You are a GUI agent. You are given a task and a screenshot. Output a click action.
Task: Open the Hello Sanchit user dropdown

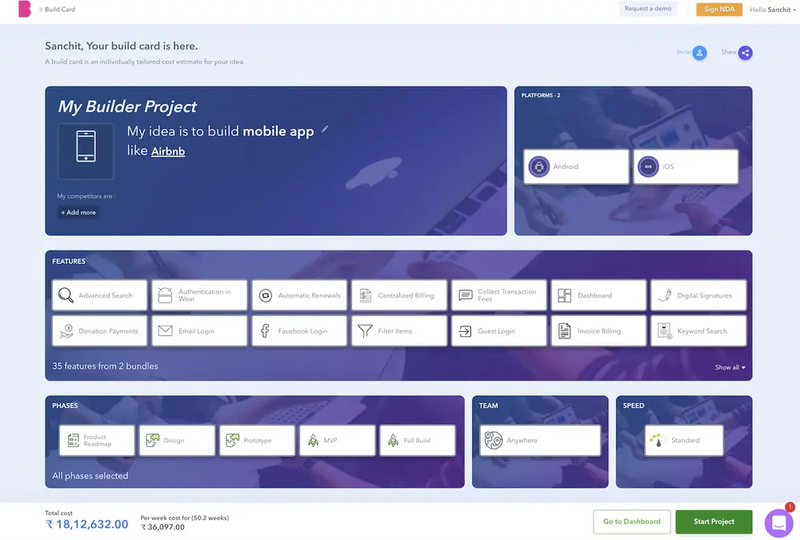(x=772, y=10)
